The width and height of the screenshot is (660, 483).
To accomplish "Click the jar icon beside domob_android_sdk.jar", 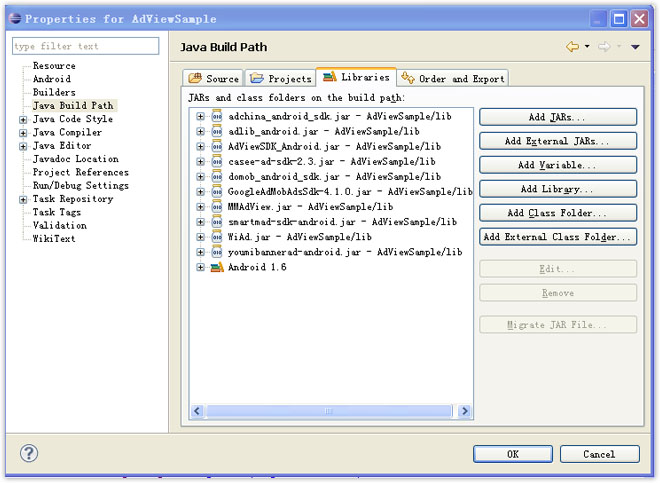I will pos(216,177).
